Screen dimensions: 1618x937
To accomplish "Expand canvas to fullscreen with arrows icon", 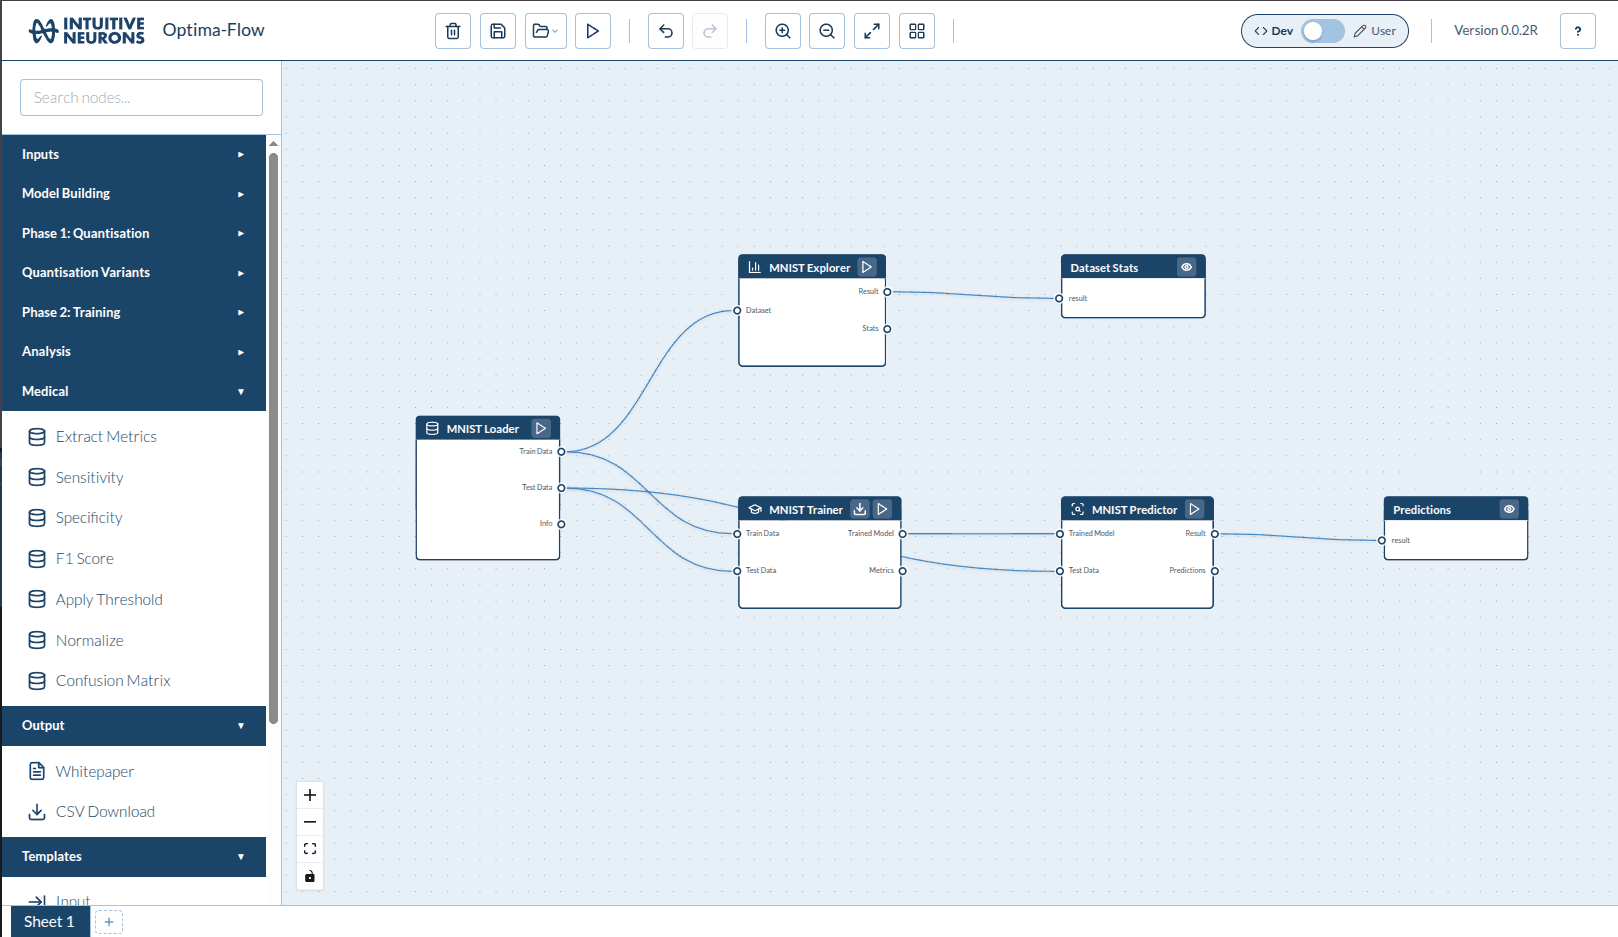I will point(872,31).
